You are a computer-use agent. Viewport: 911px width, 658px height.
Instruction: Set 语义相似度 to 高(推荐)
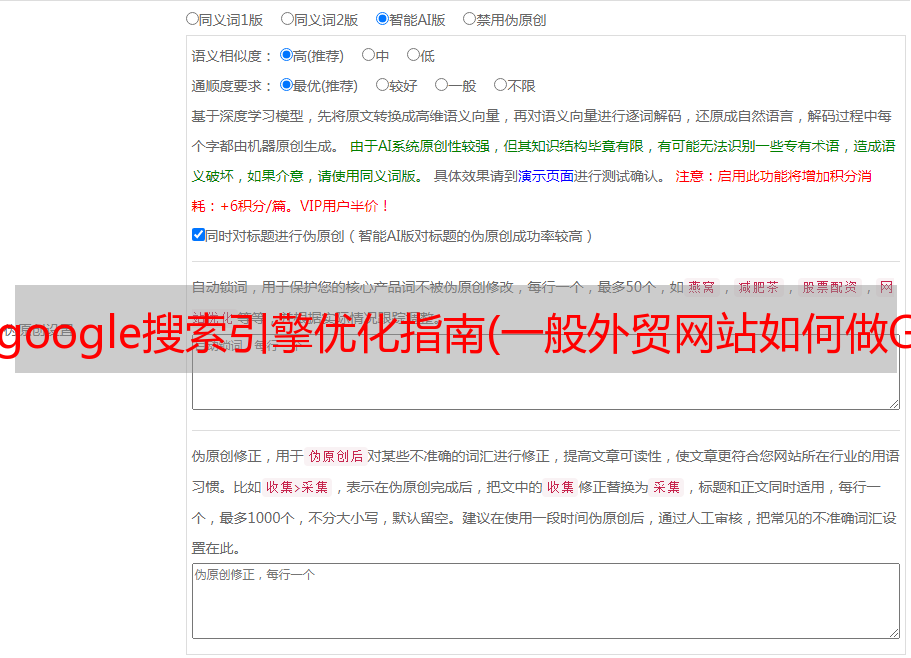[286, 55]
